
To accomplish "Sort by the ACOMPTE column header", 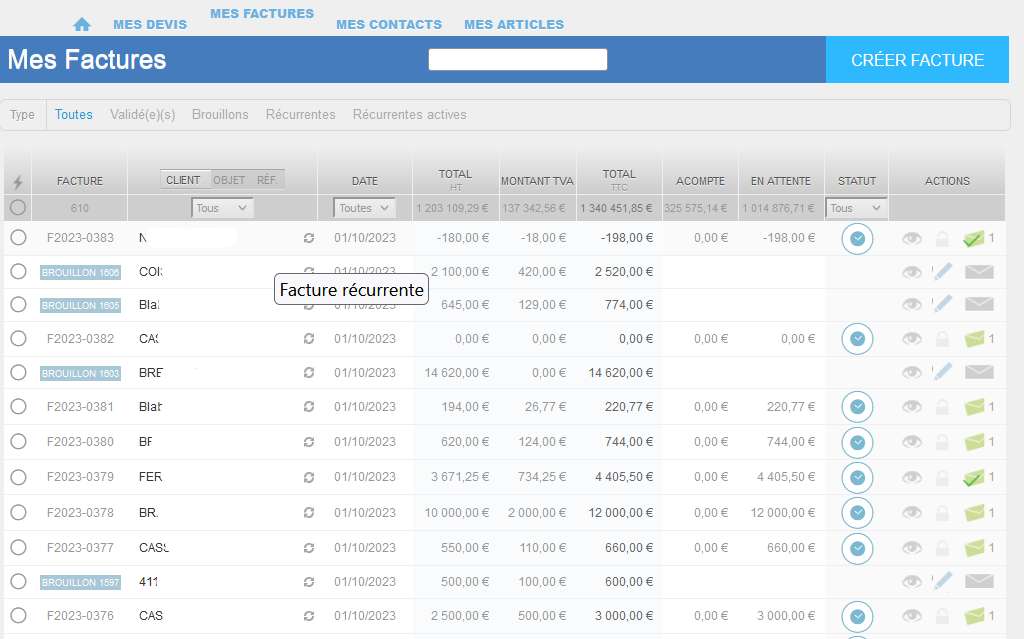I will pos(700,181).
